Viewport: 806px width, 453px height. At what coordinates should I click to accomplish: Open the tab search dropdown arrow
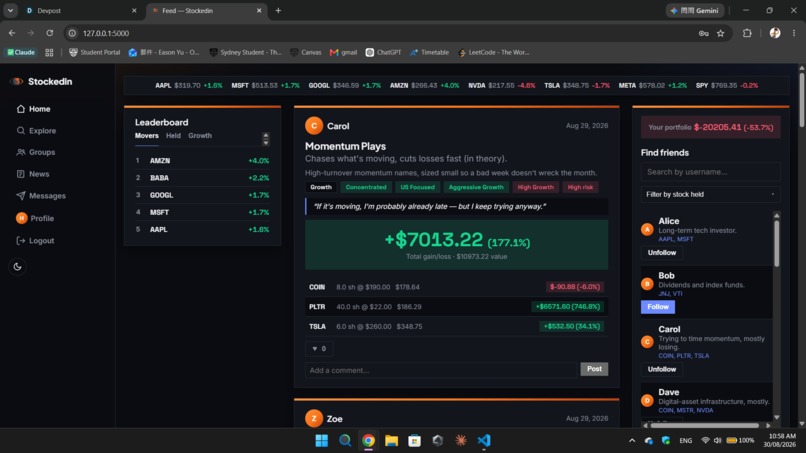tap(10, 10)
